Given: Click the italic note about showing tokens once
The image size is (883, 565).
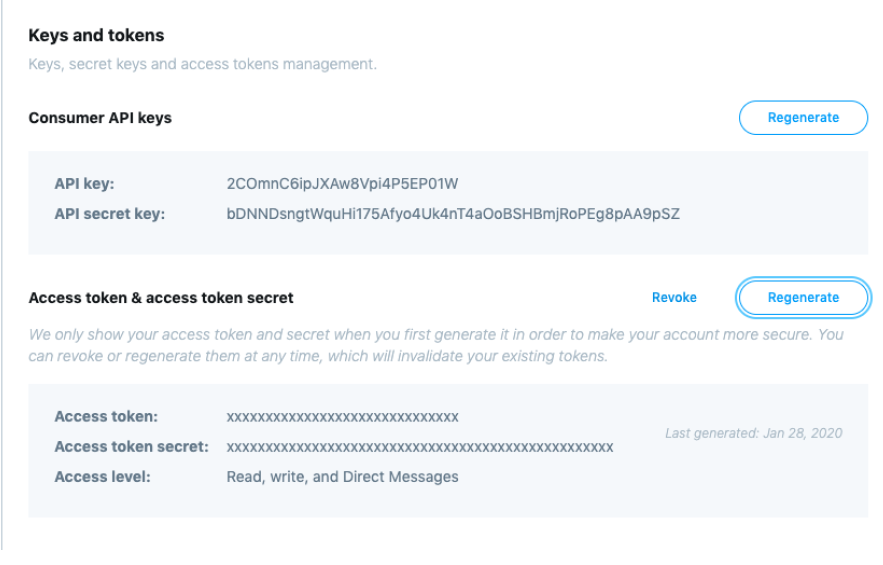Looking at the screenshot, I should point(435,335).
